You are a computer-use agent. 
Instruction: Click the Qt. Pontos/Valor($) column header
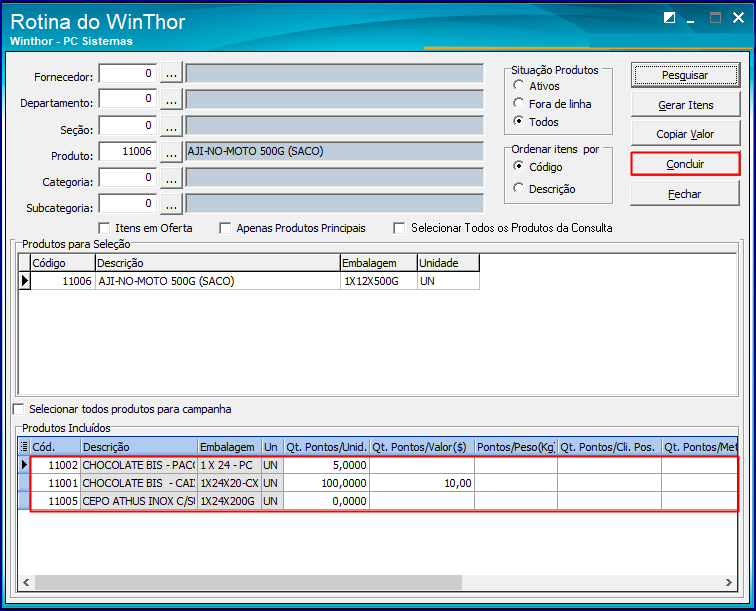pyautogui.click(x=422, y=447)
